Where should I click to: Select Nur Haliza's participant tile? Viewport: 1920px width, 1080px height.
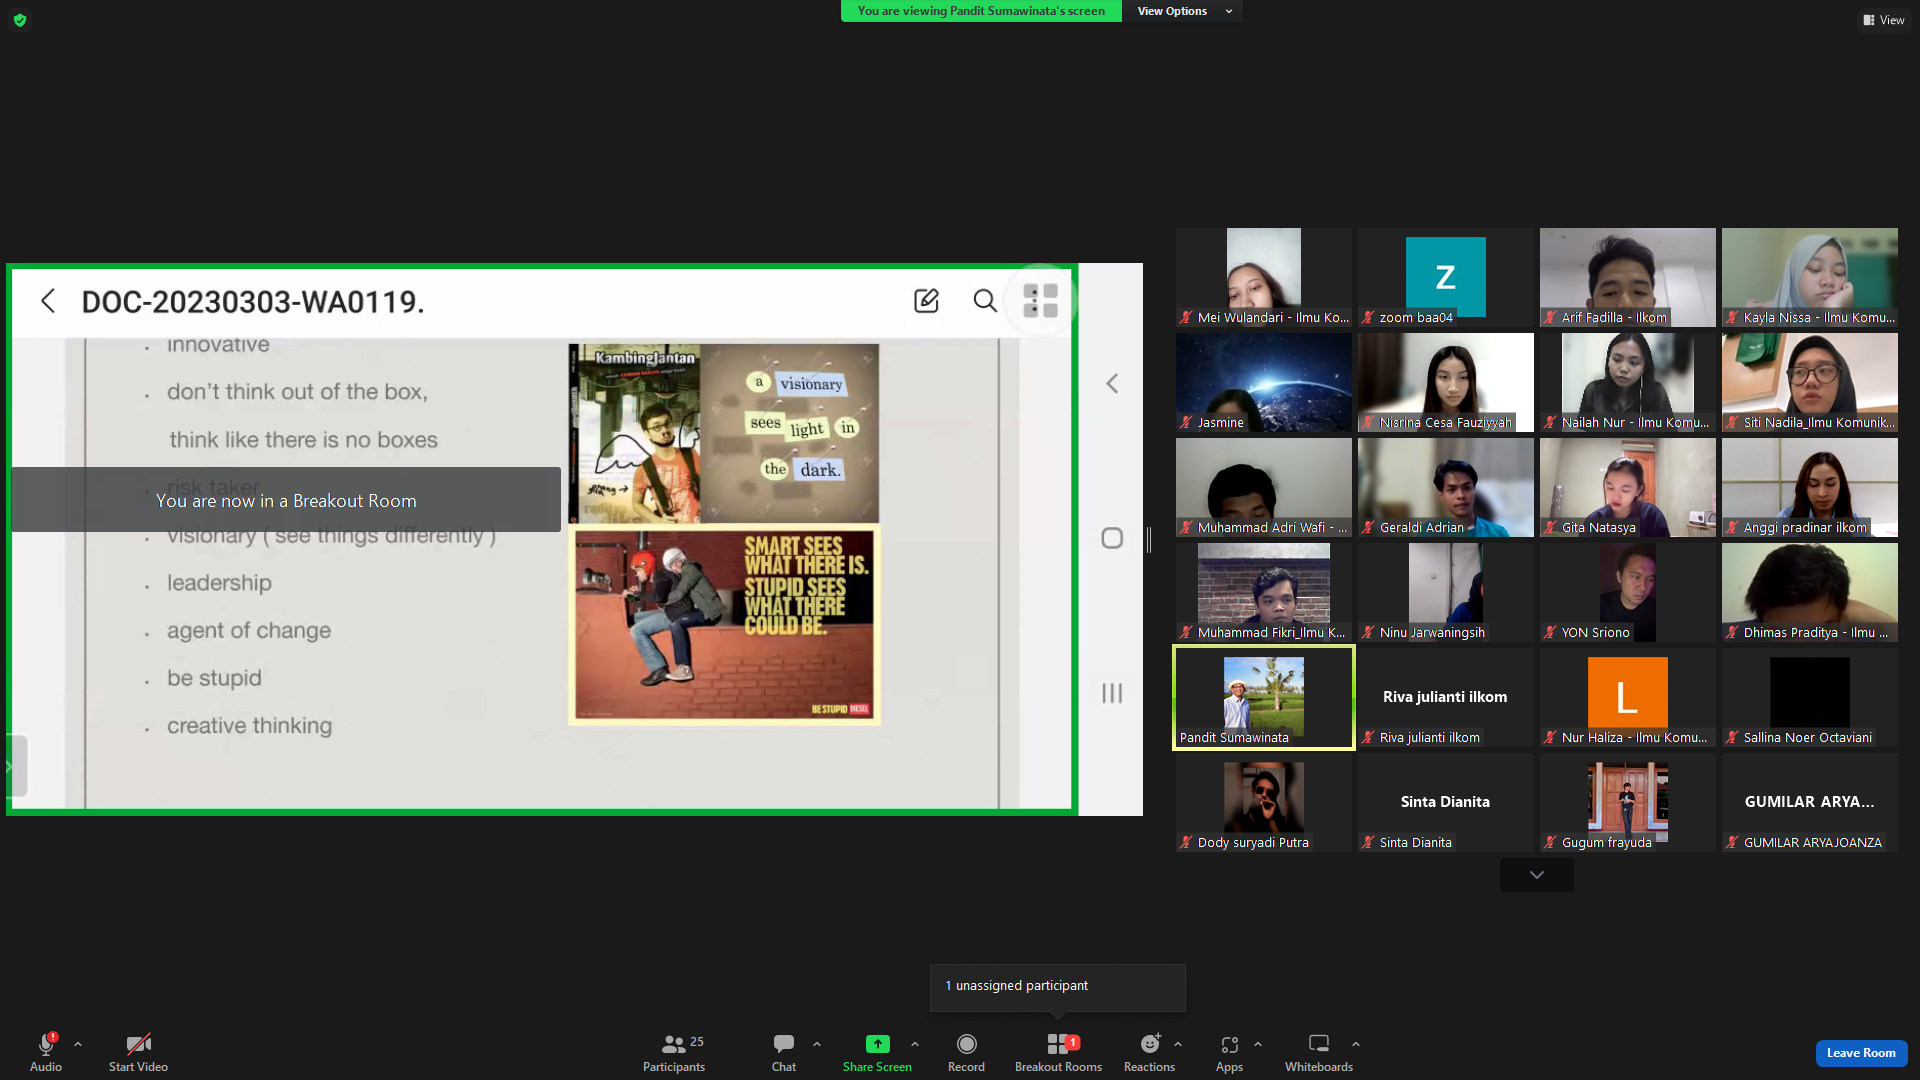pos(1628,698)
